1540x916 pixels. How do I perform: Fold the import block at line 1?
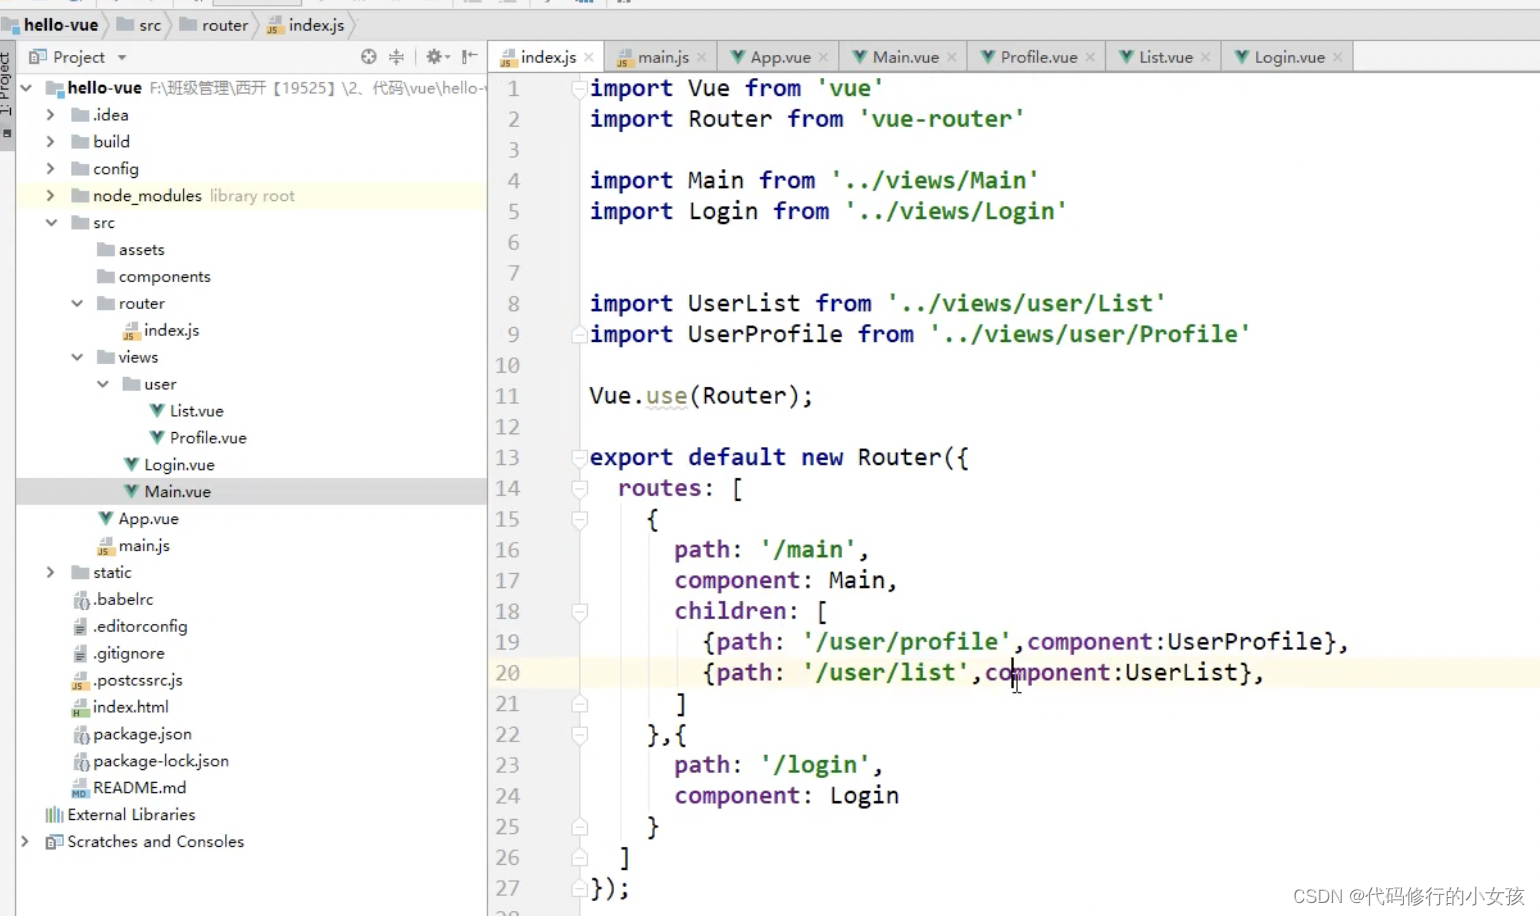(579, 89)
